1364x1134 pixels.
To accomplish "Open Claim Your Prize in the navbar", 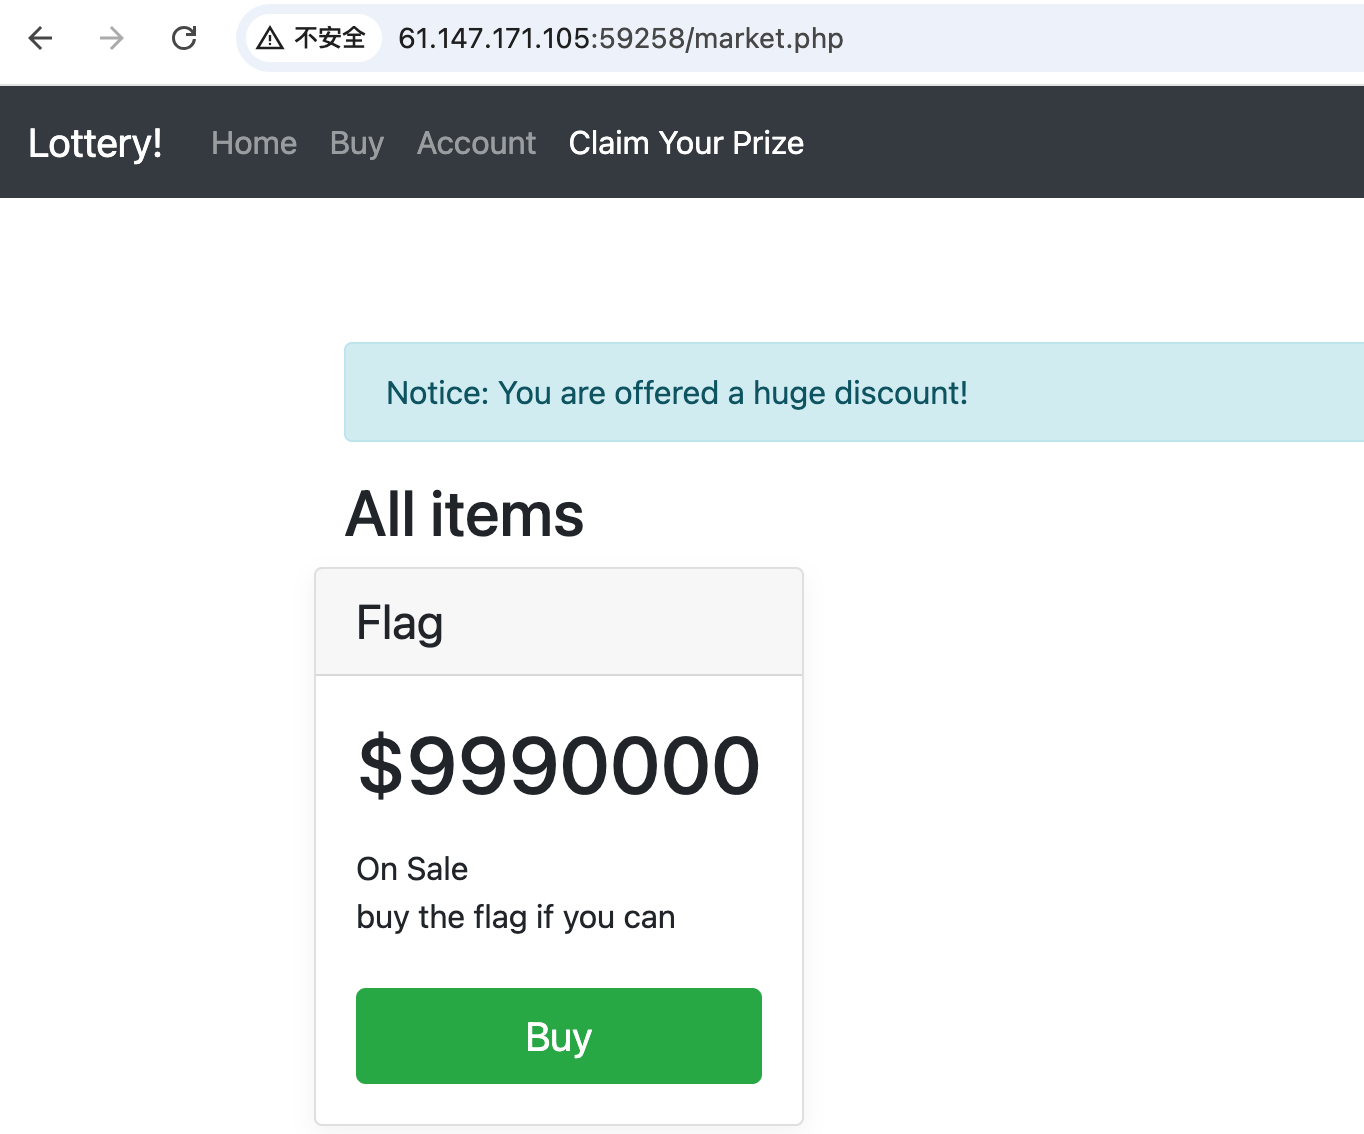I will 686,143.
